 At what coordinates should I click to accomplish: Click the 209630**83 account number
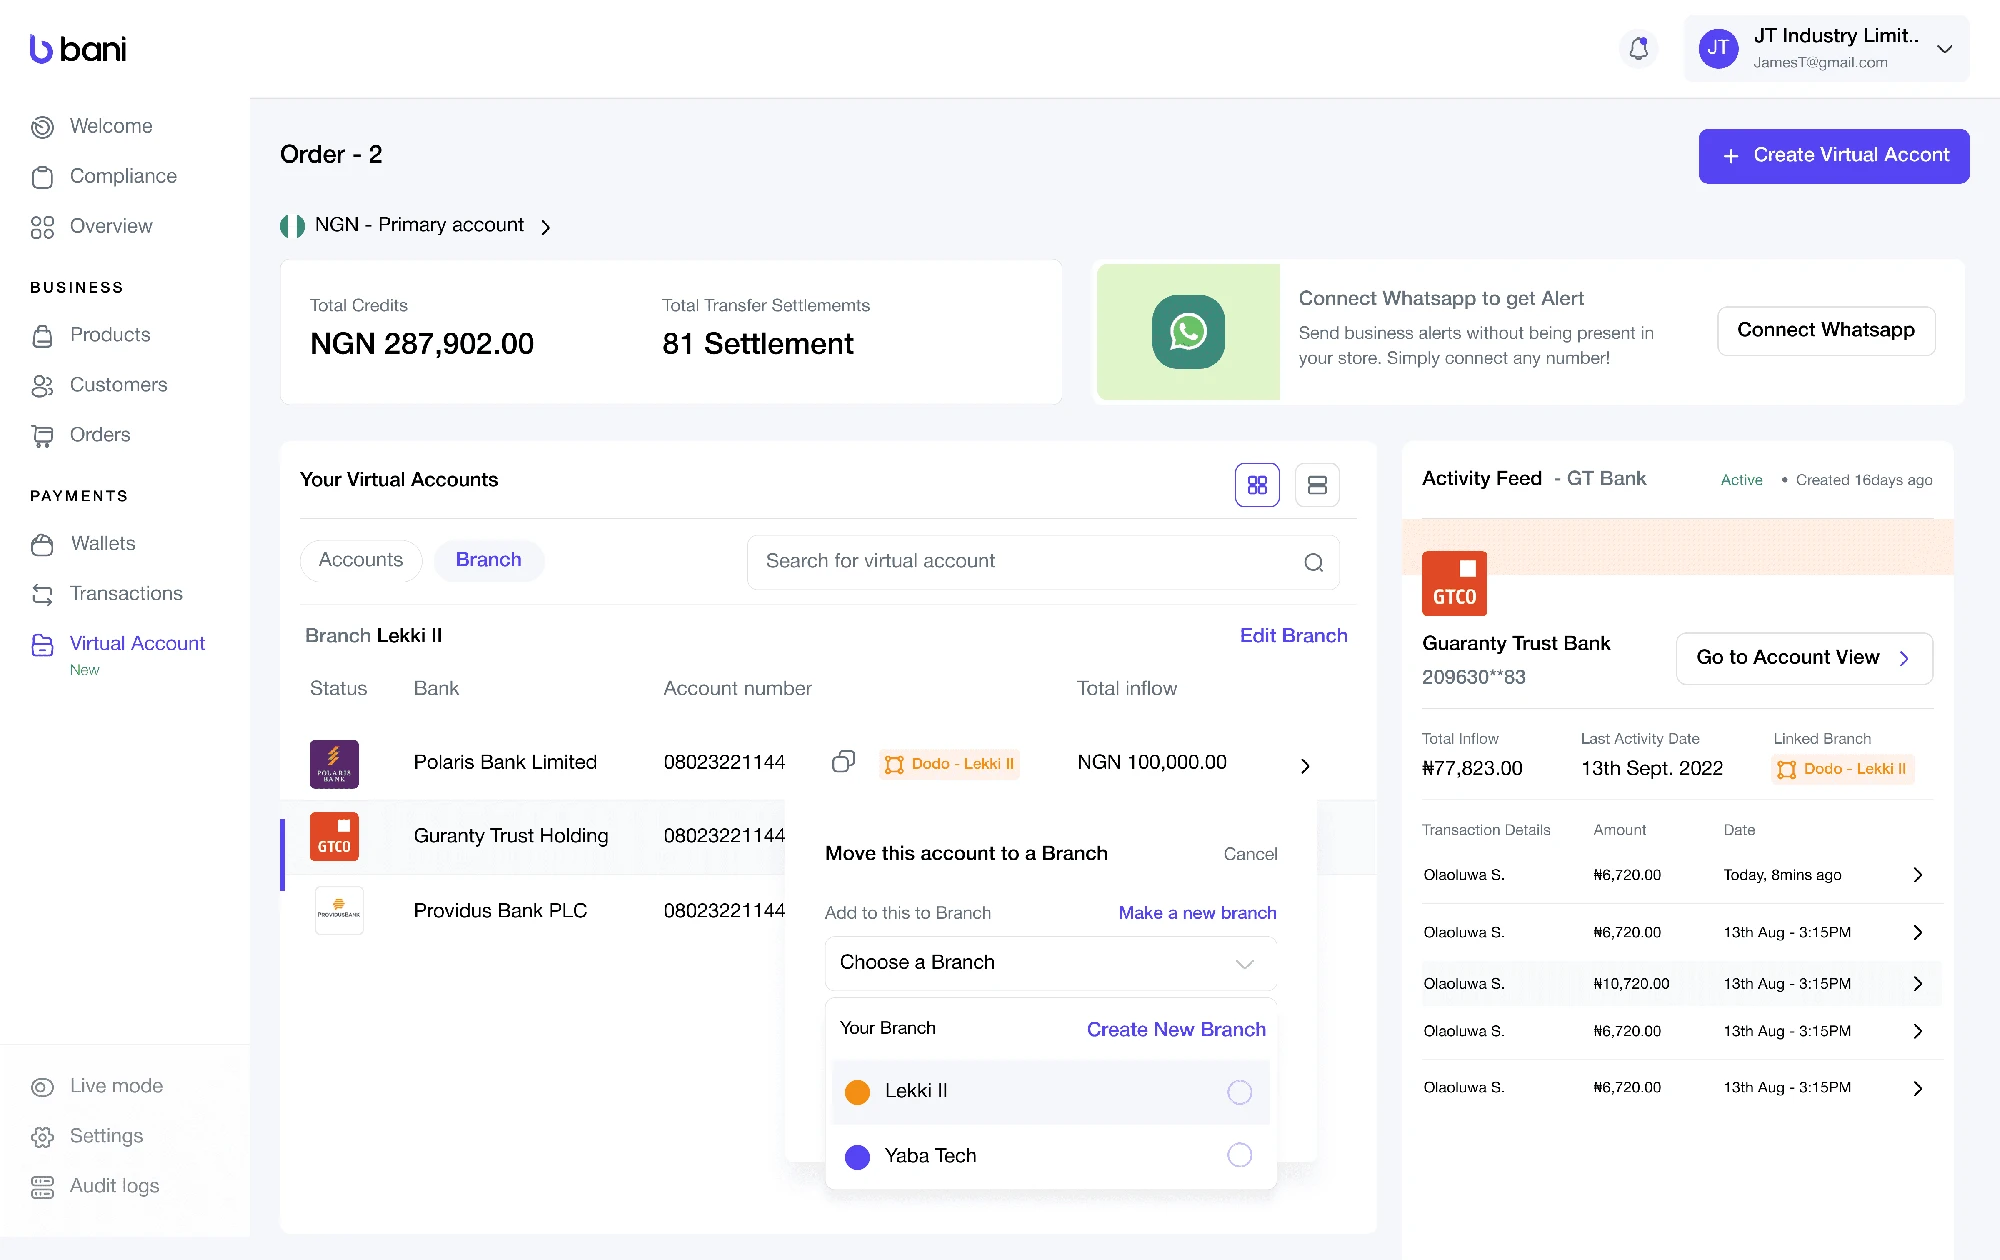tap(1474, 678)
